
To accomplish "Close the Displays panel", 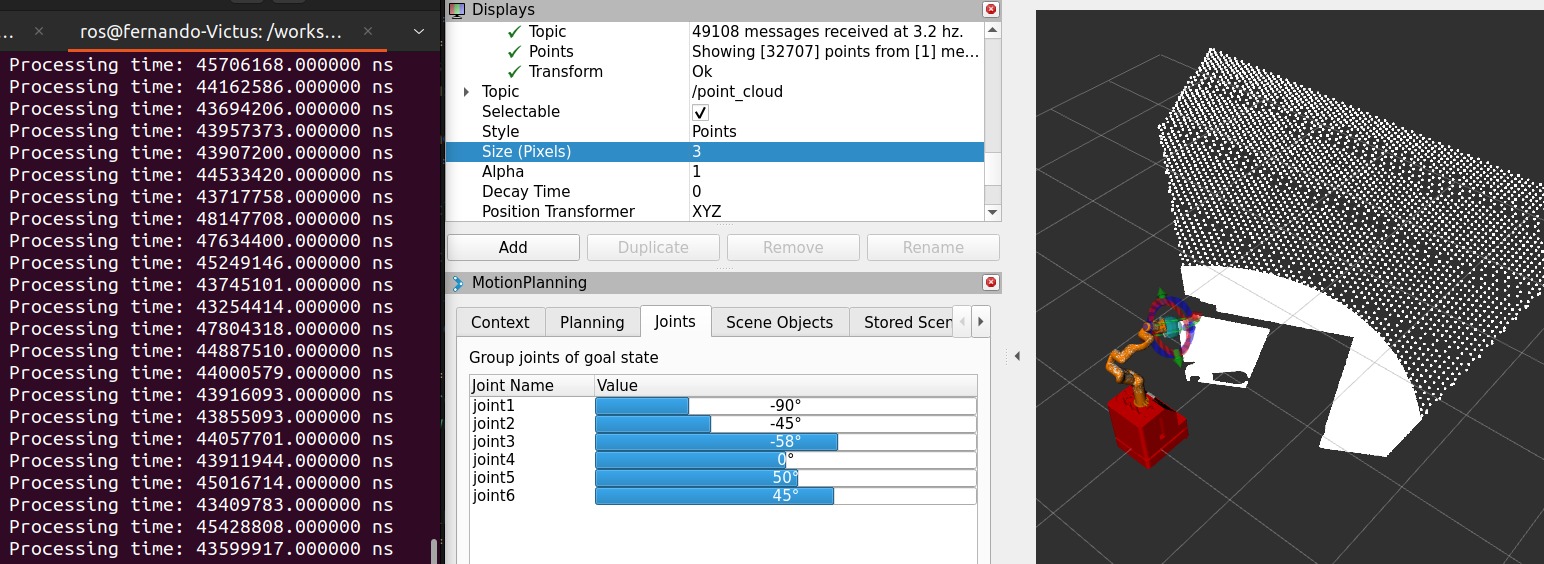I will tap(991, 10).
